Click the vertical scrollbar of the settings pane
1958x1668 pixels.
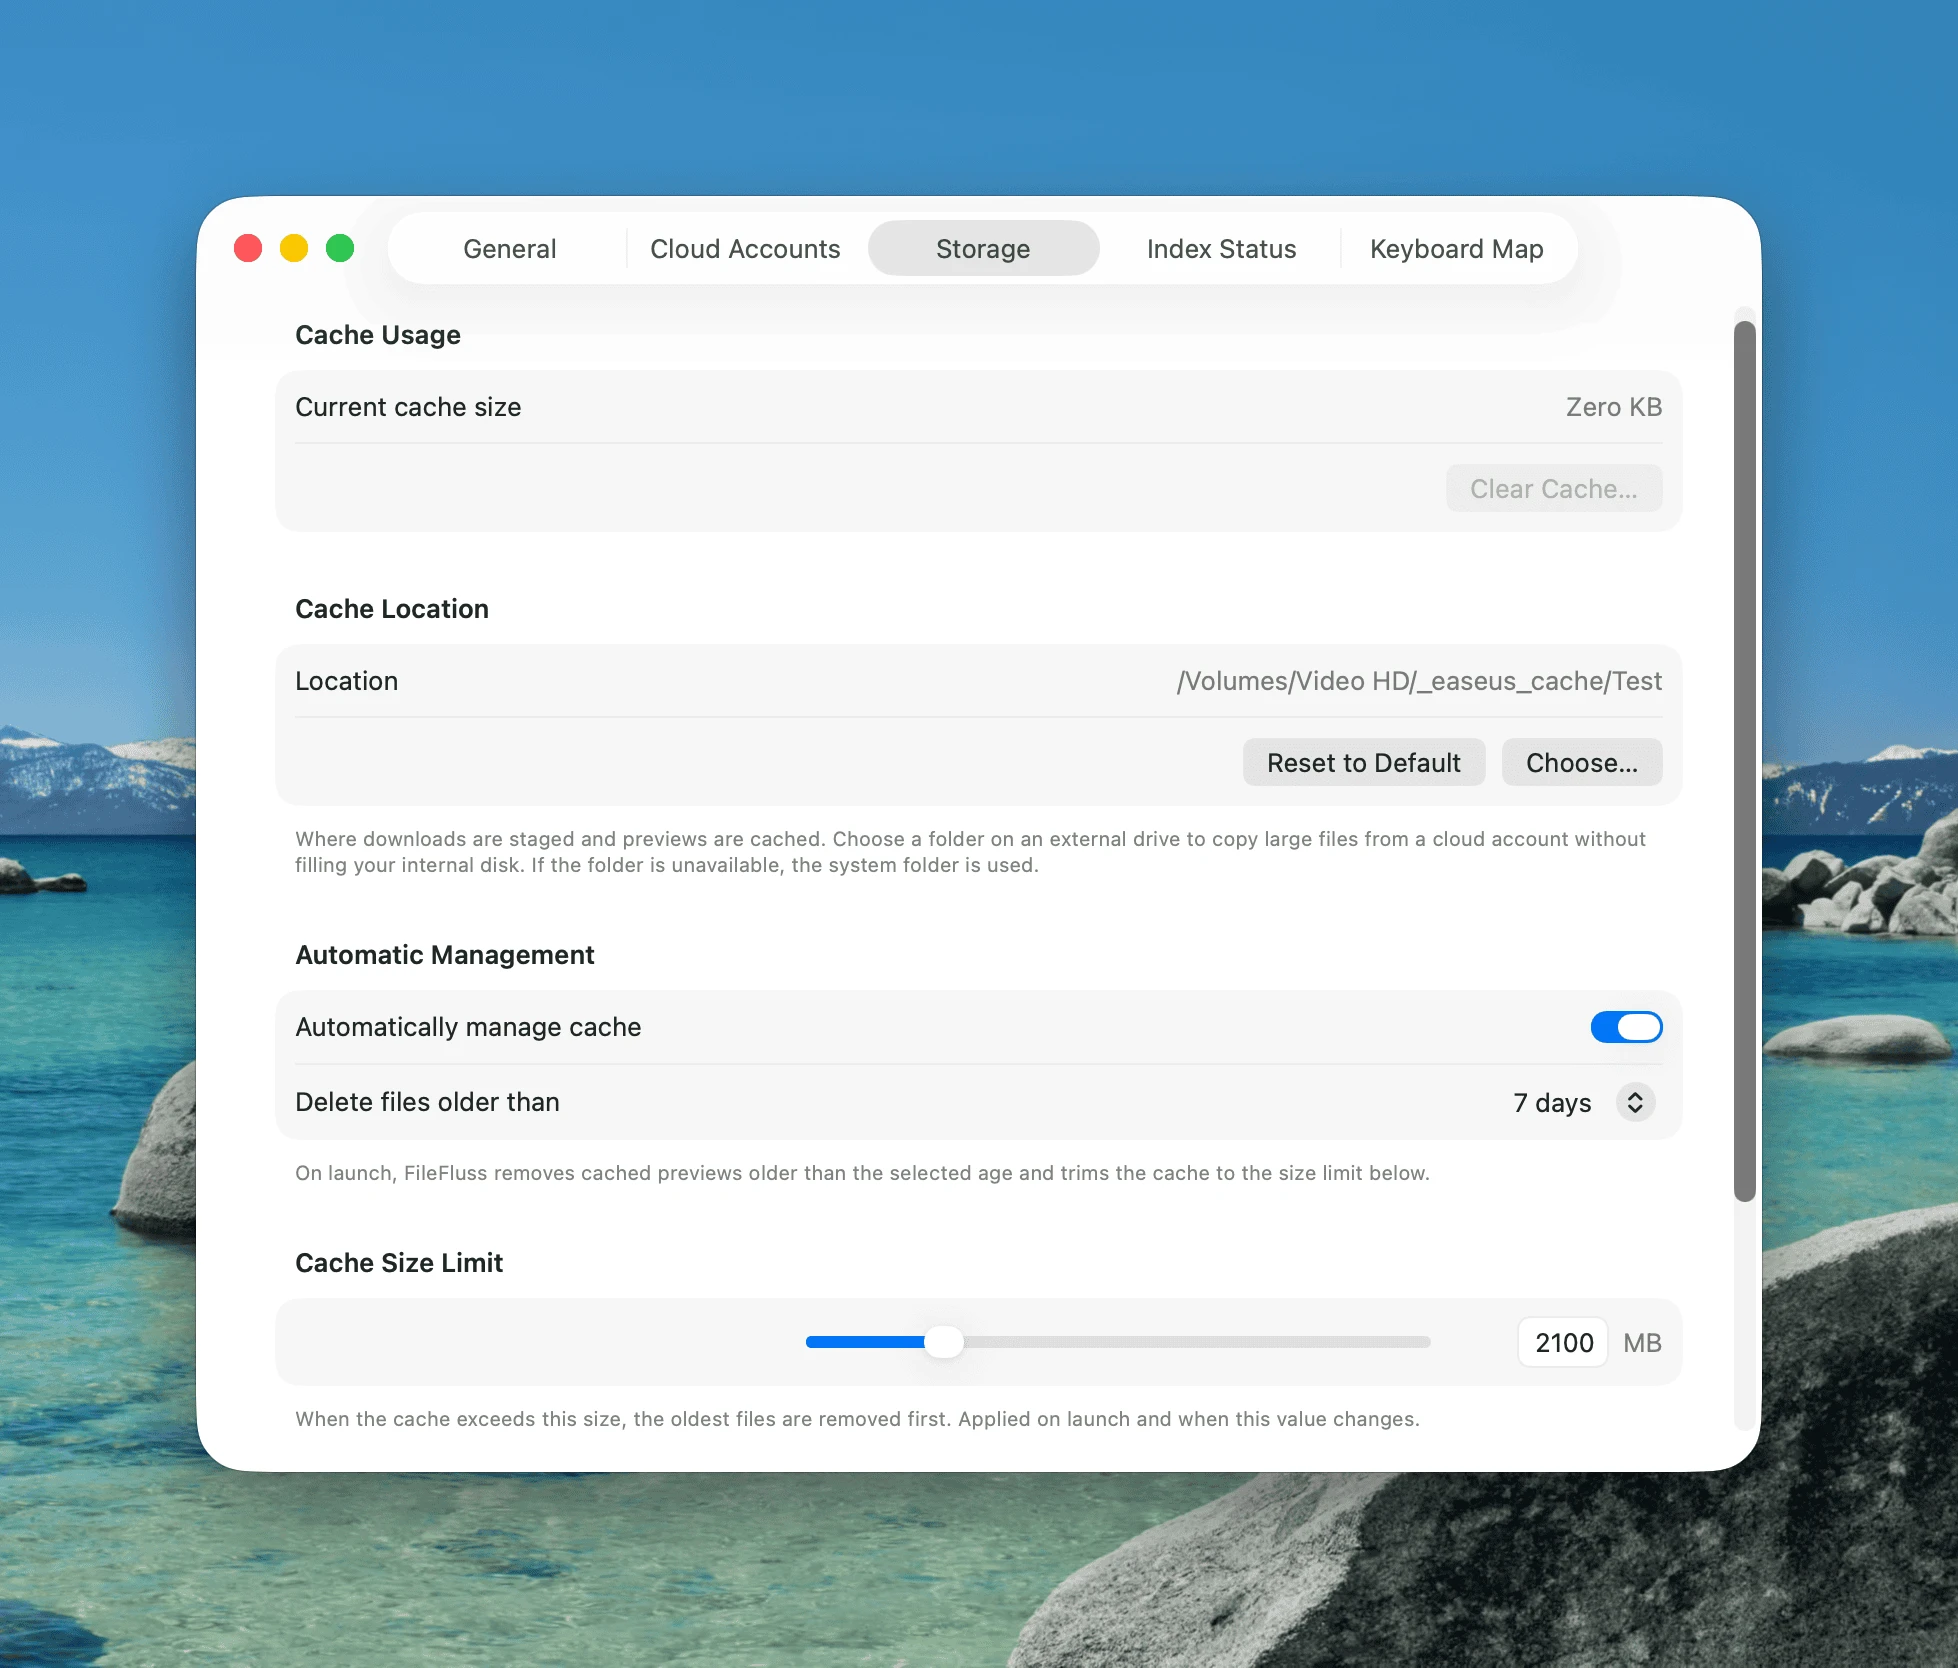(x=1744, y=760)
